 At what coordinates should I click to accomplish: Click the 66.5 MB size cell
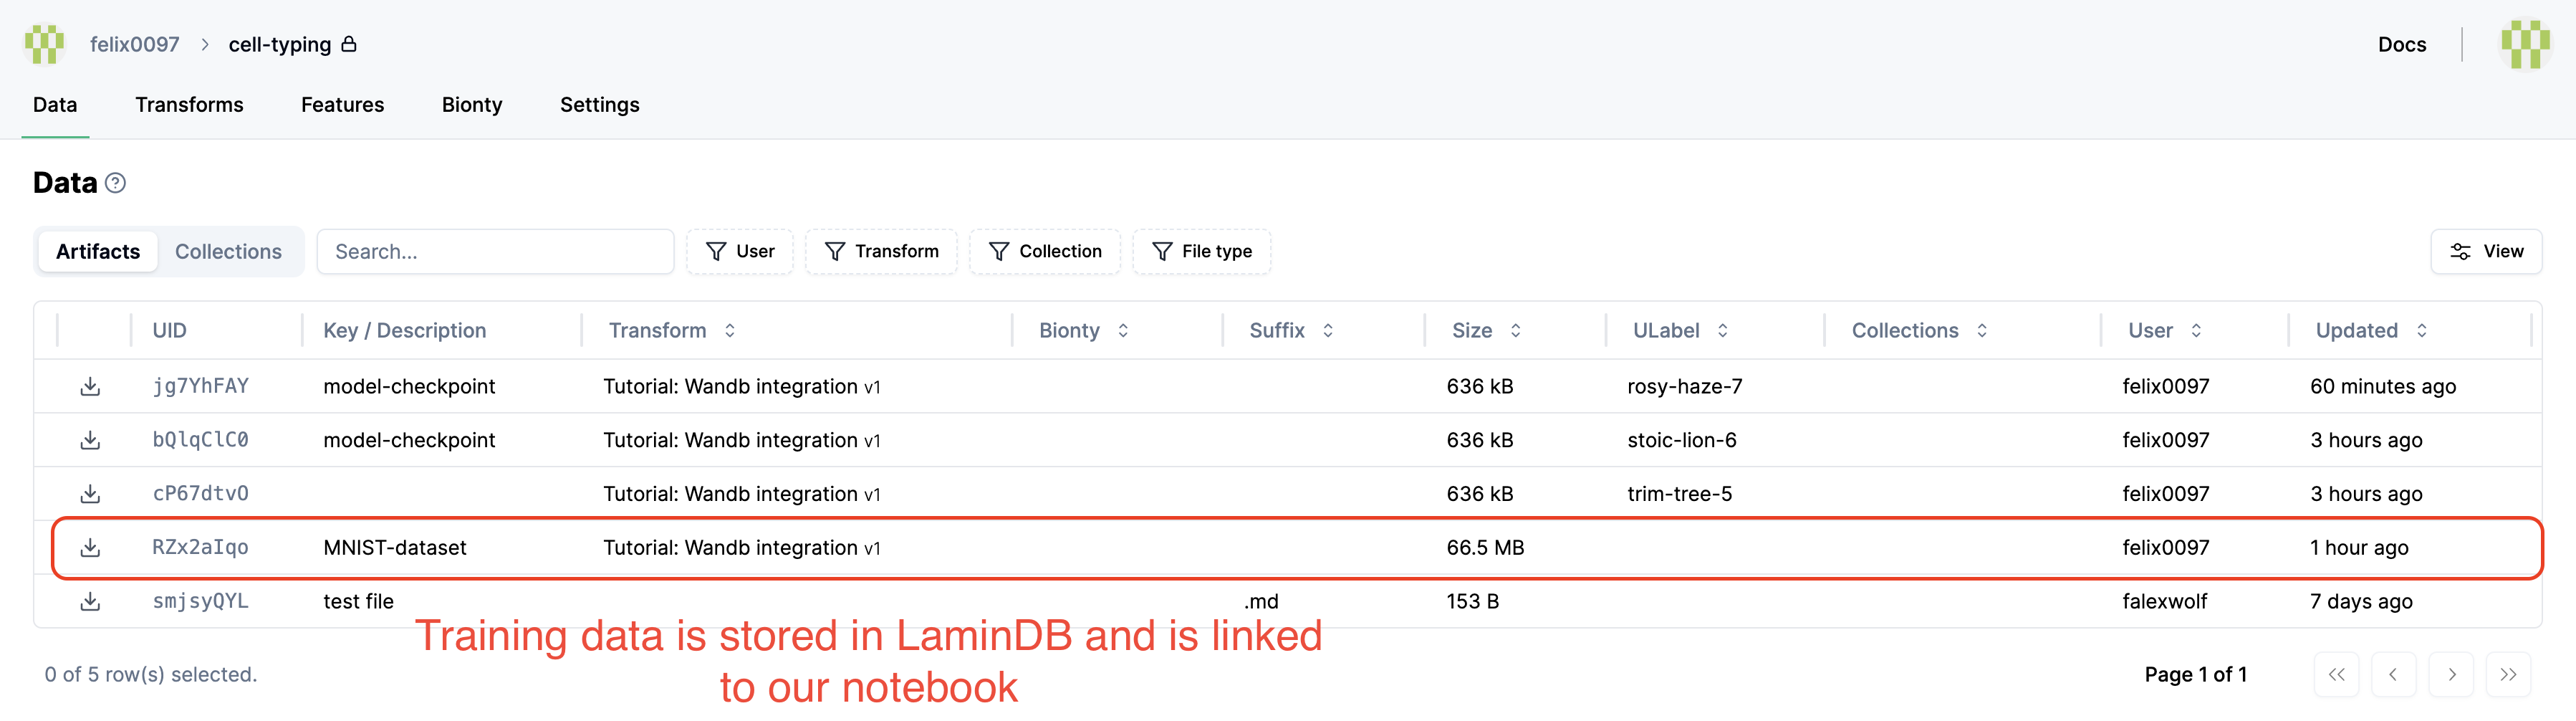[x=1485, y=548]
